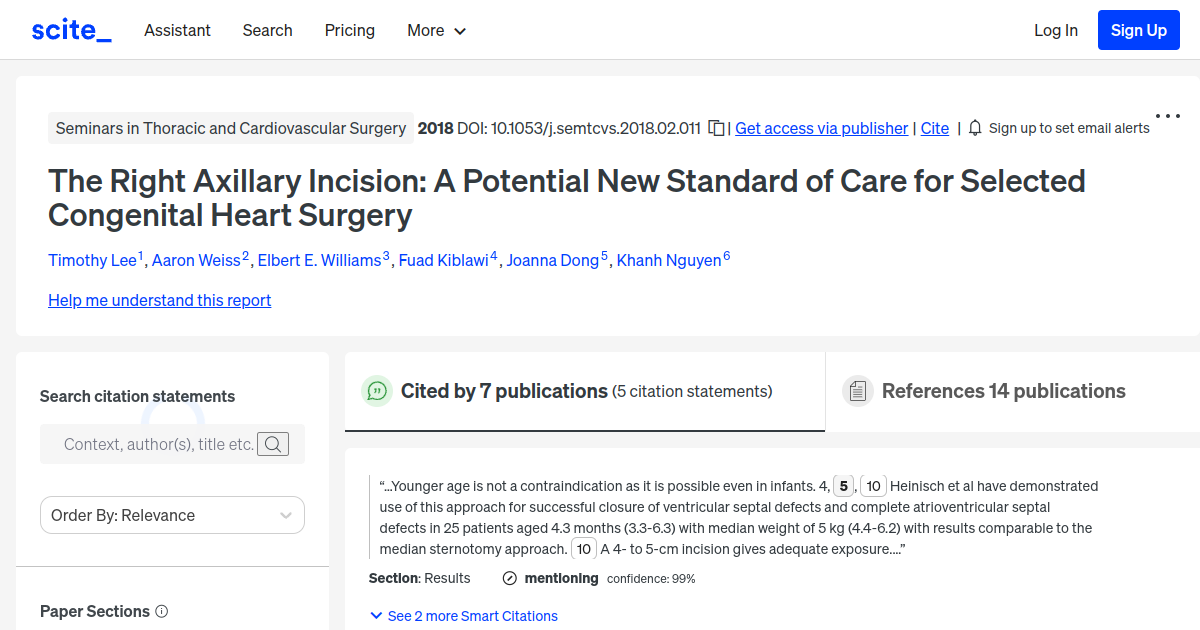This screenshot has width=1200, height=630.
Task: Click the document icon beside References
Action: tap(858, 390)
